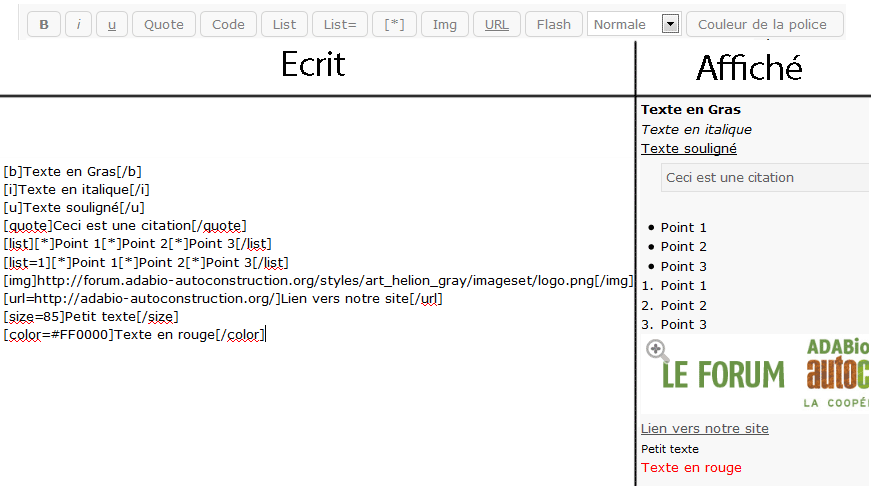
Task: Click the [quote] citation line in editor
Action: pos(125,226)
